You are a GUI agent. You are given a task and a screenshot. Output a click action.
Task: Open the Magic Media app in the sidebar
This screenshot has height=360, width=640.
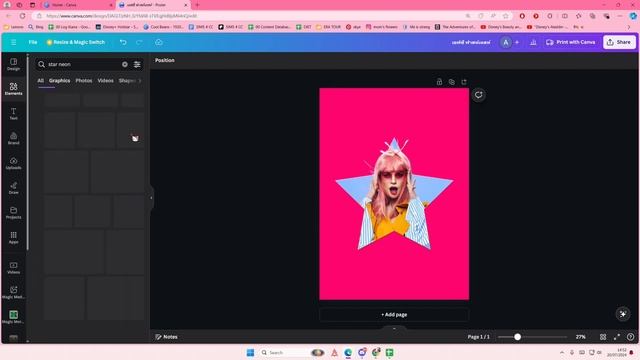[13, 292]
